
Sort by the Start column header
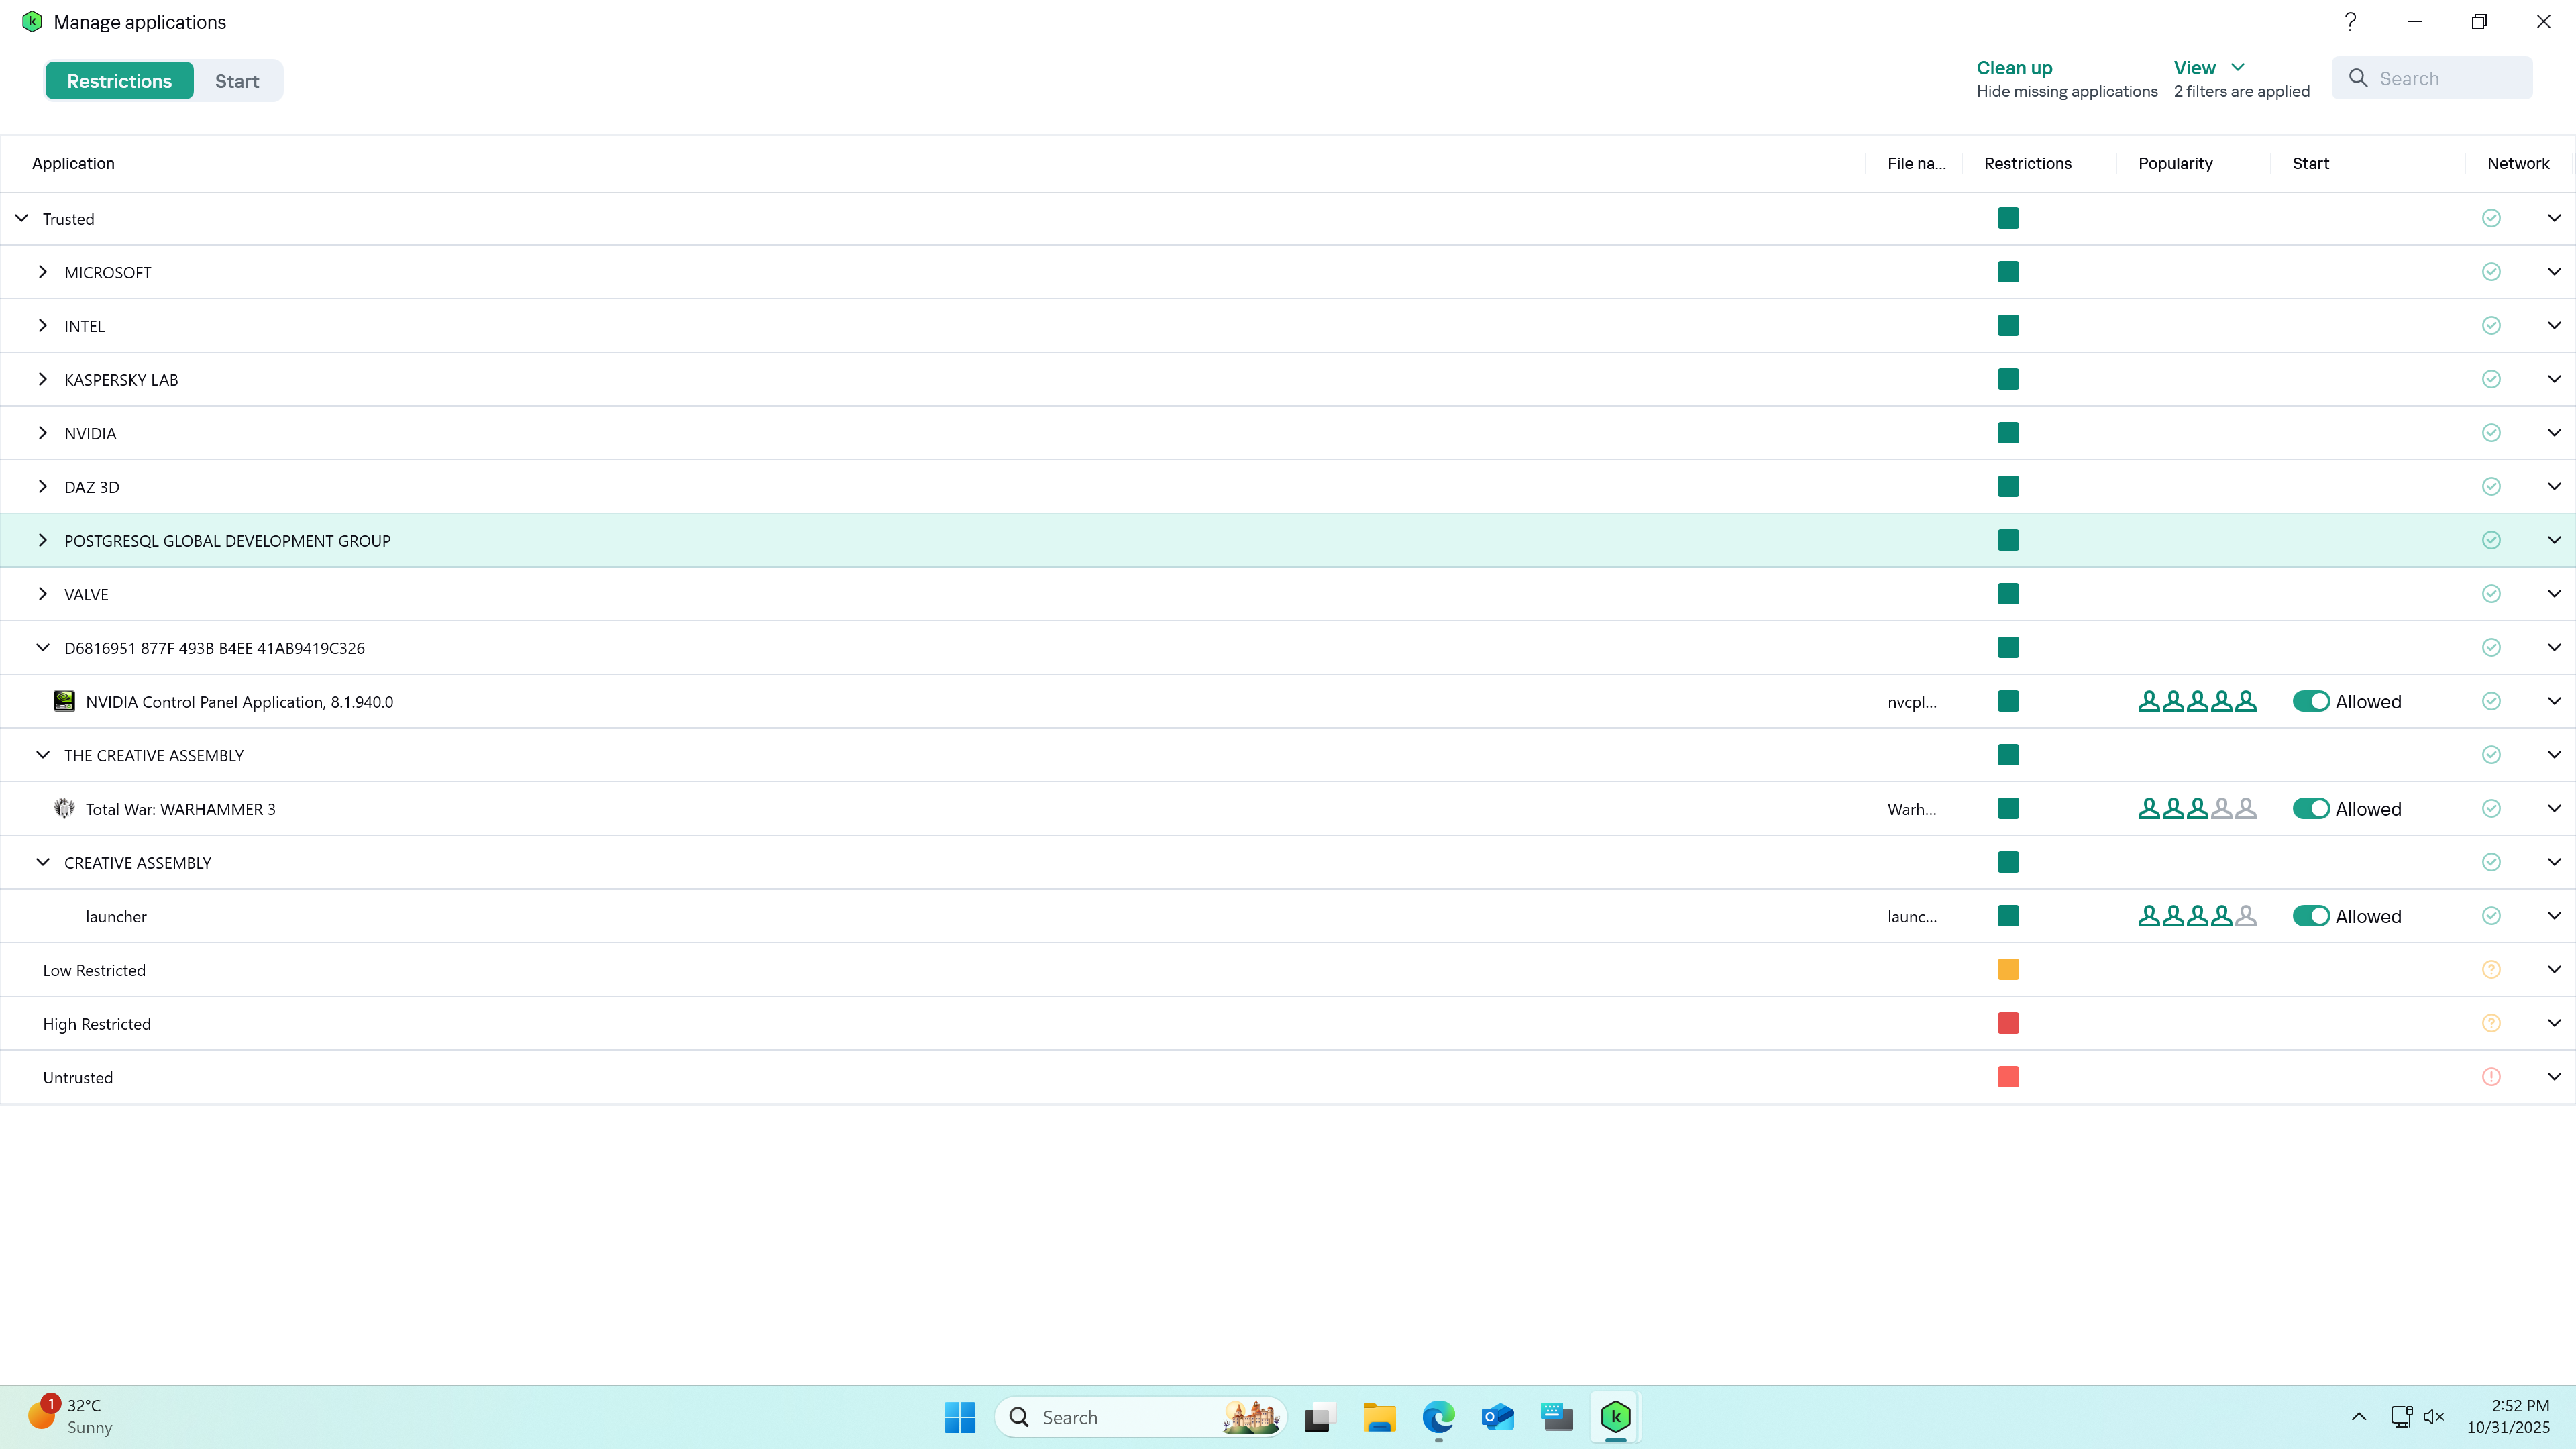pyautogui.click(x=2310, y=163)
